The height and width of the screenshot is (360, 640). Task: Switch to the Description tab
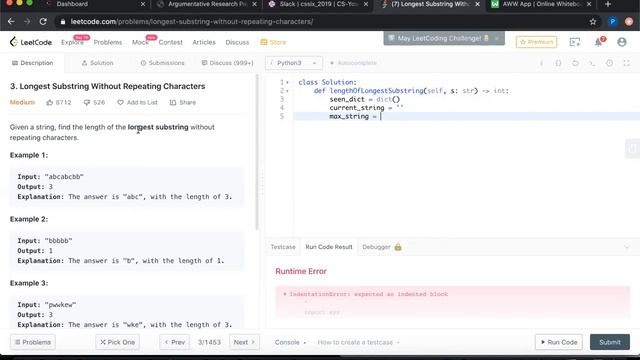(x=33, y=63)
